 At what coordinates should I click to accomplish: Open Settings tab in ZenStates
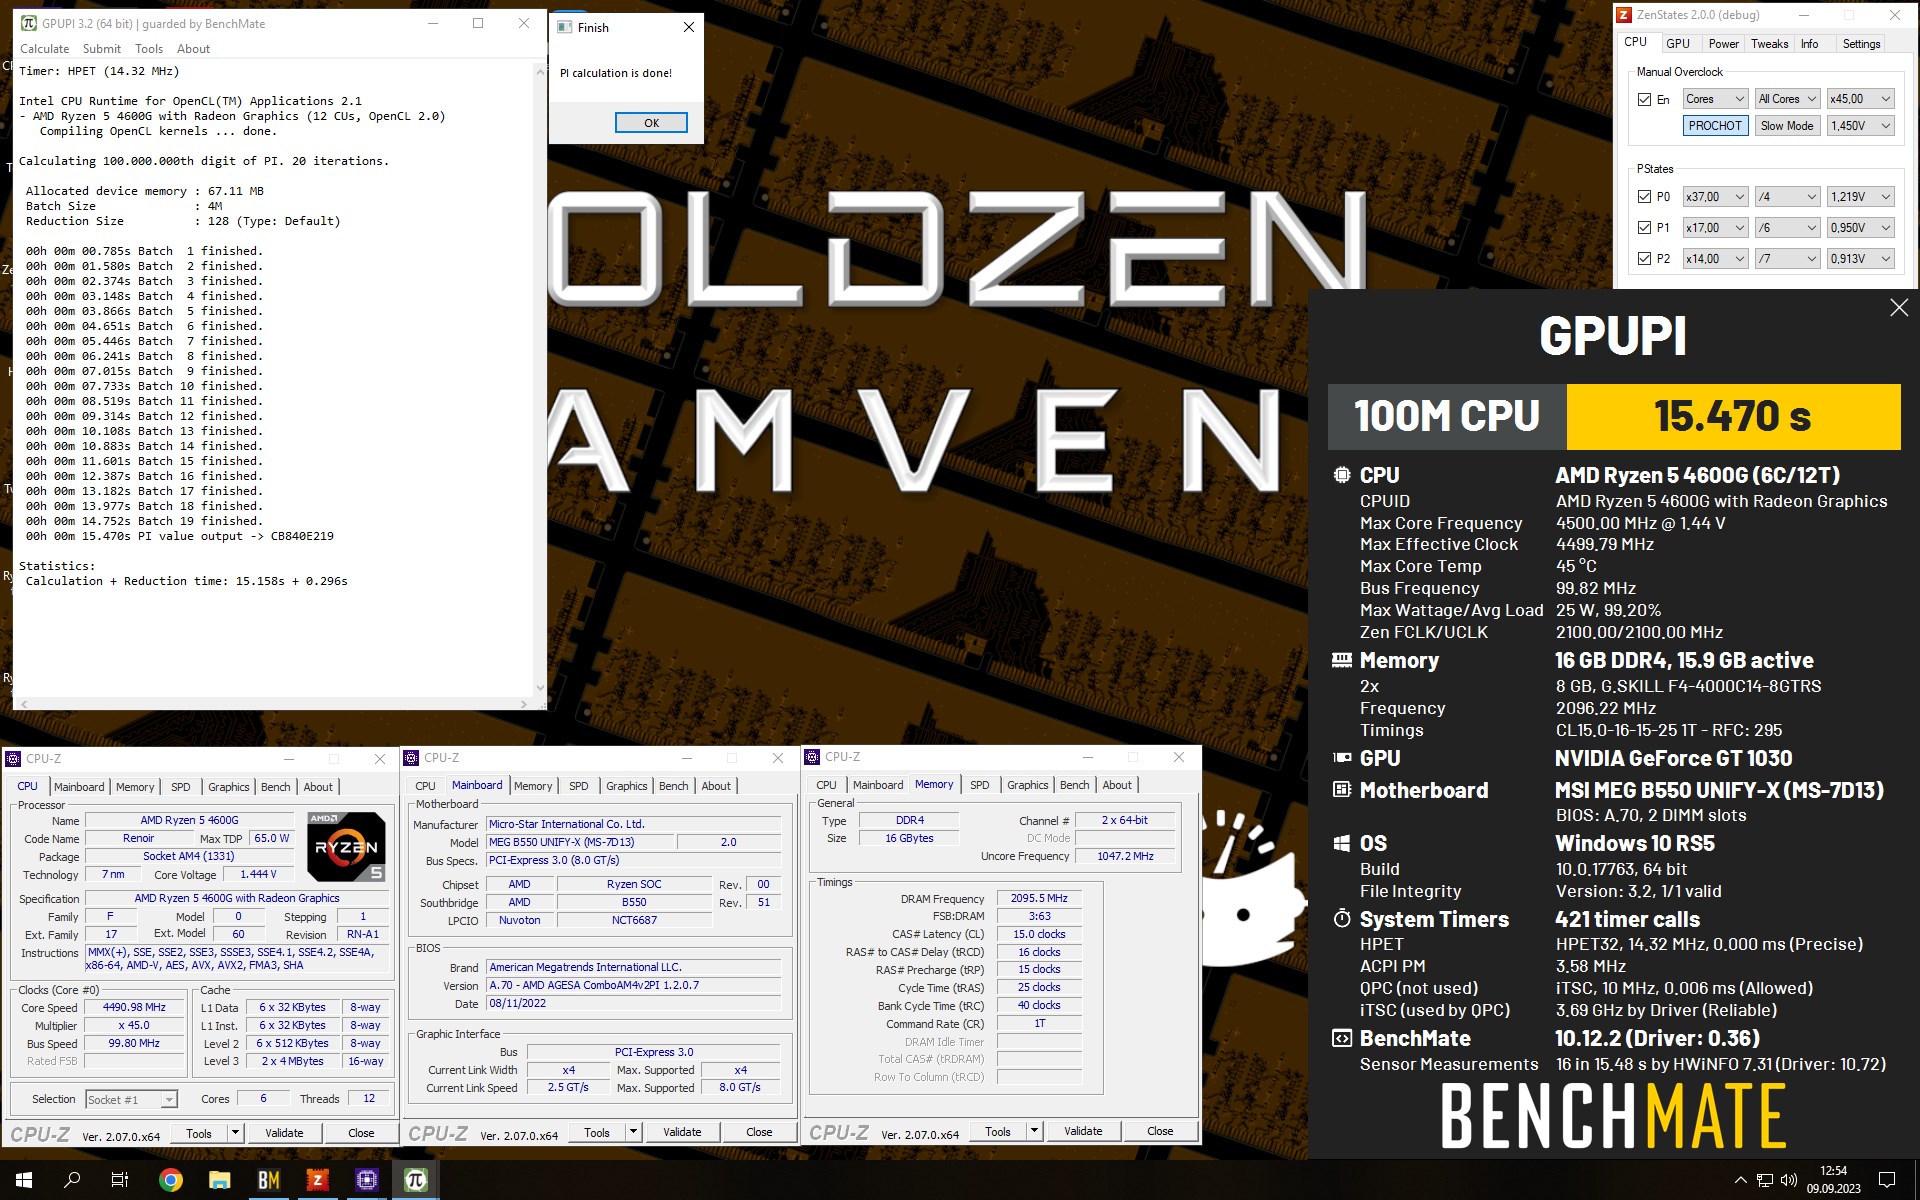[x=1861, y=44]
